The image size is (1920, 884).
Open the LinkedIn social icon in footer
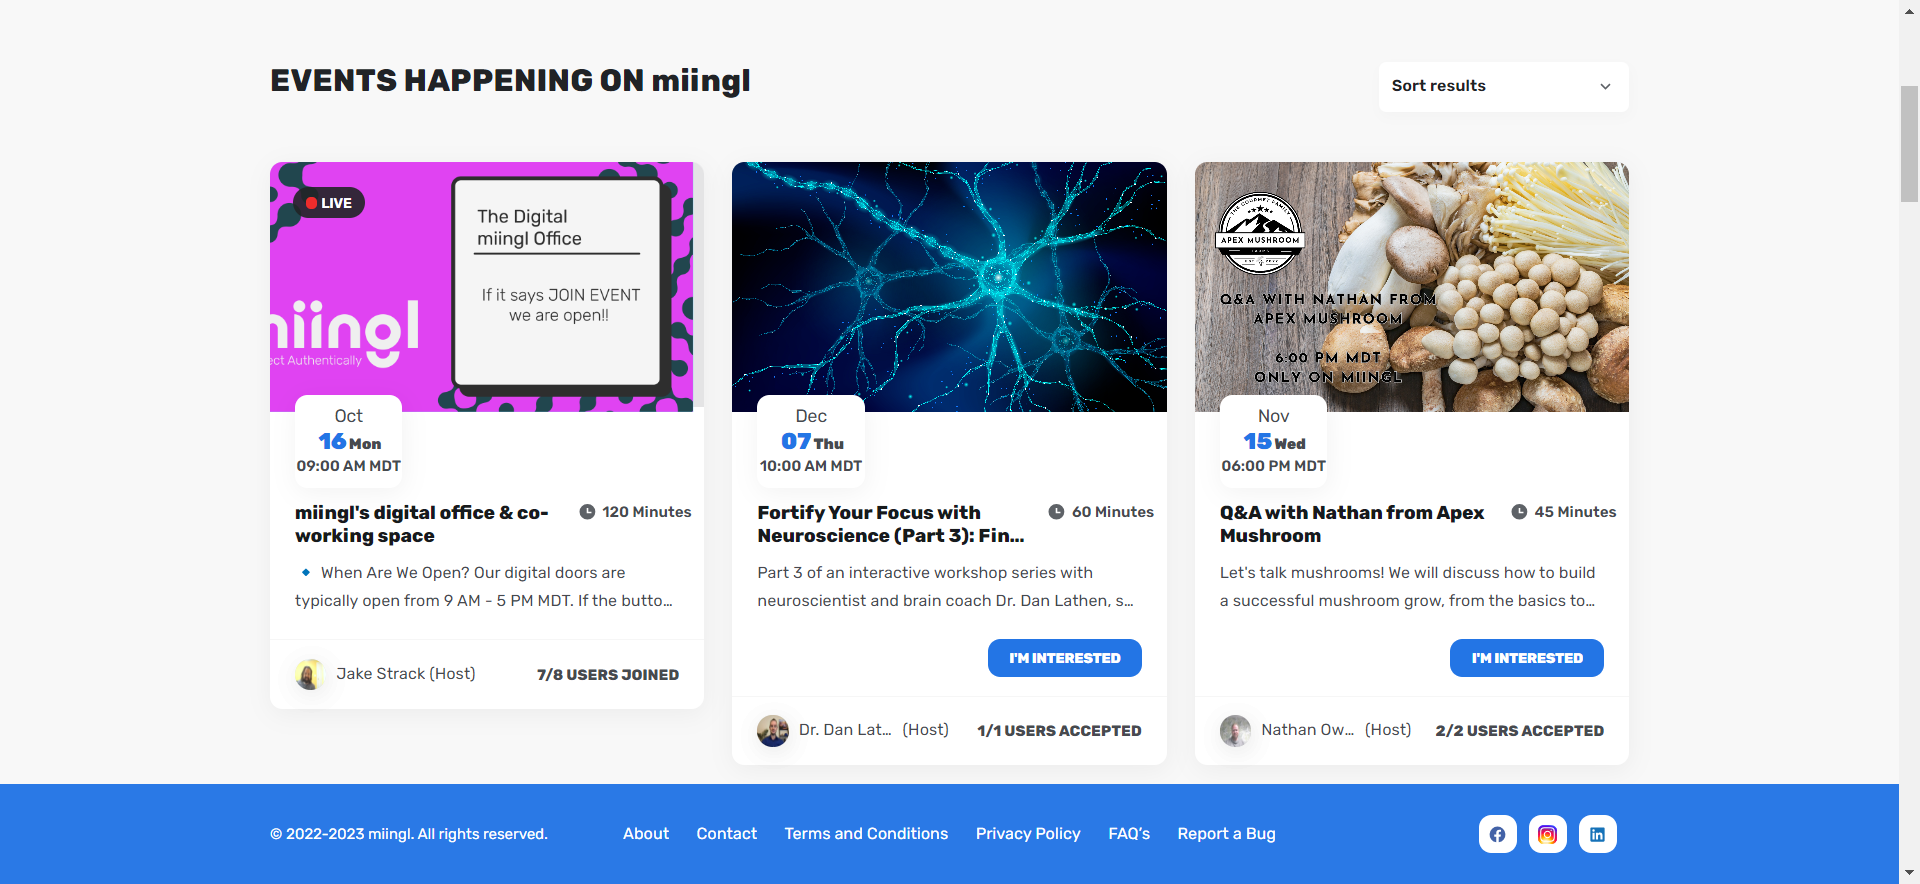coord(1597,834)
